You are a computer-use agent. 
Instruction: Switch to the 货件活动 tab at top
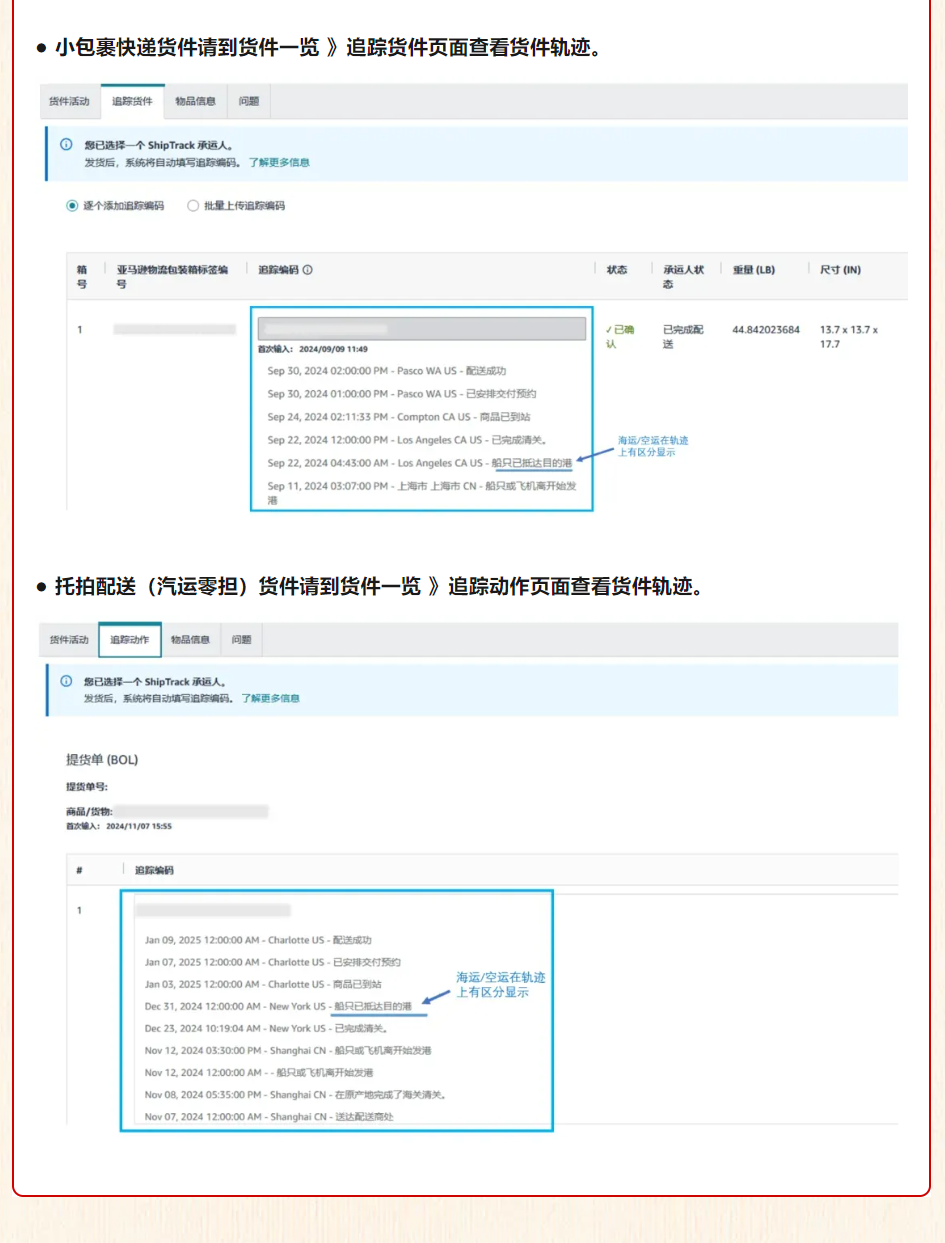tap(70, 101)
